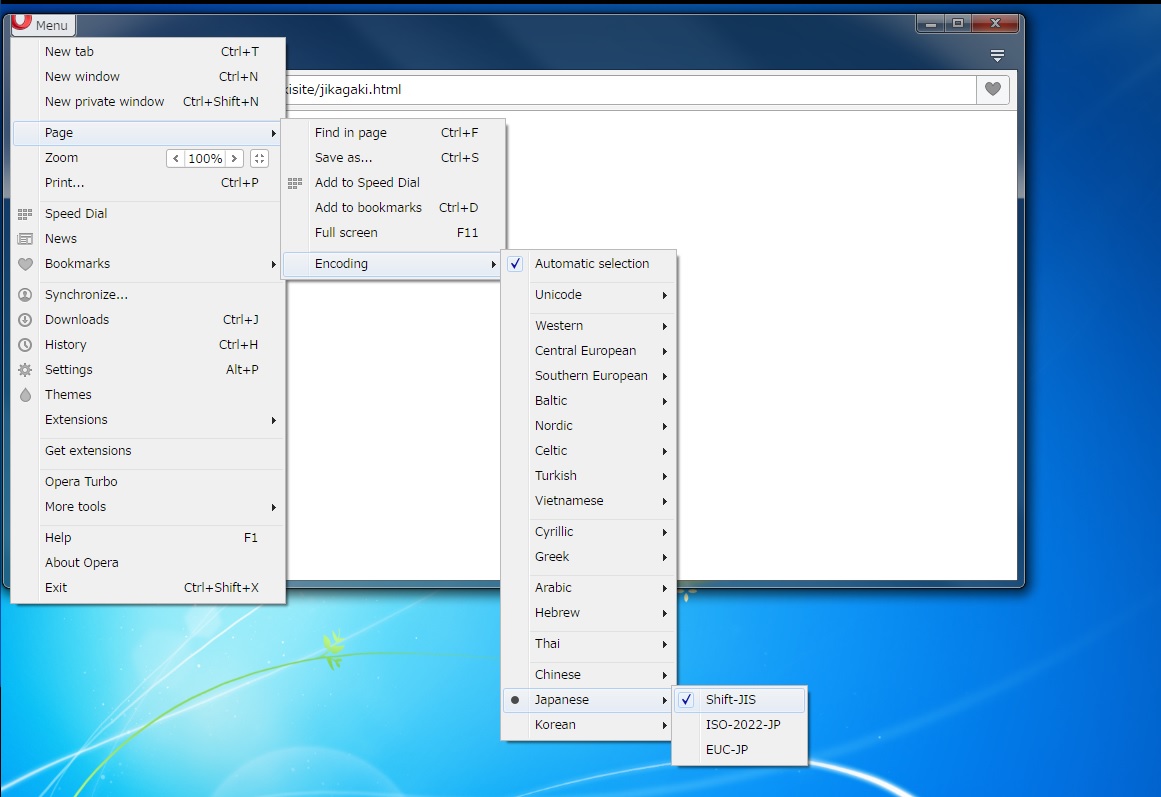
Task: Open the Arabic encoding submenu
Action: [589, 588]
